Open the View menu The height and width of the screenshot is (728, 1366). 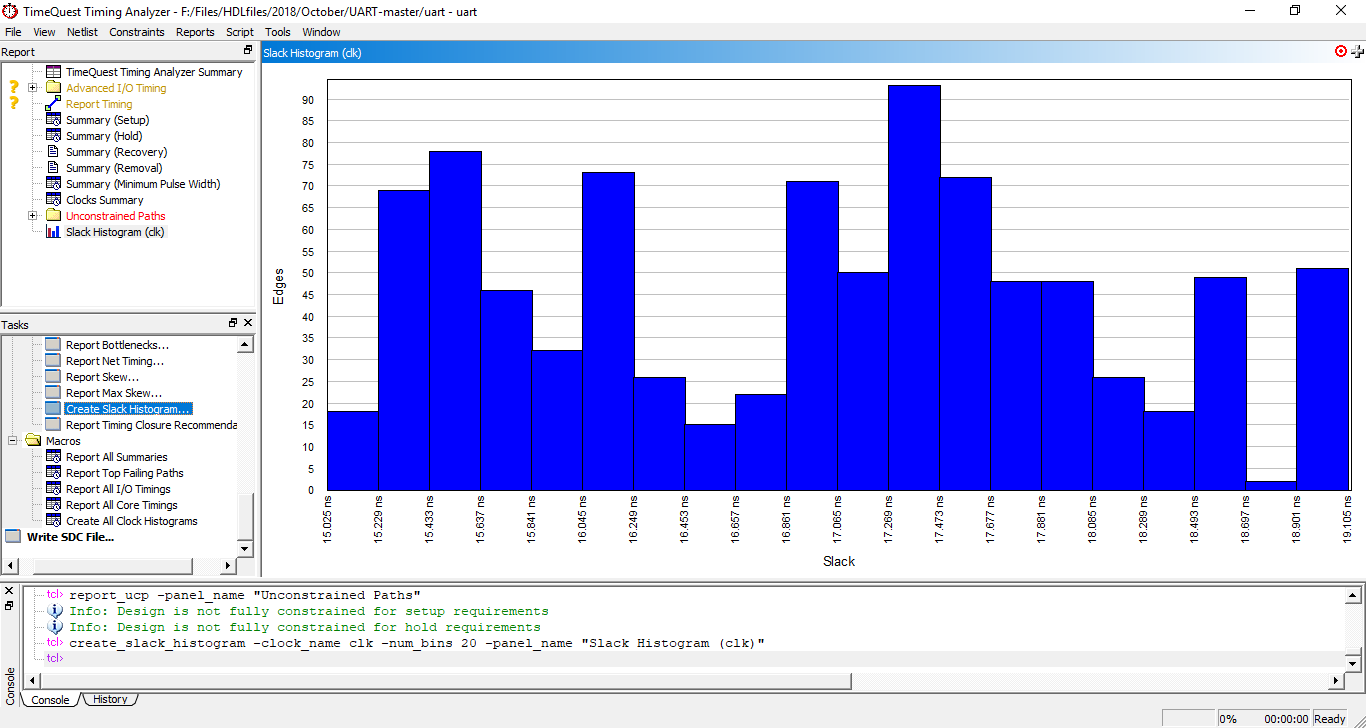pos(44,32)
